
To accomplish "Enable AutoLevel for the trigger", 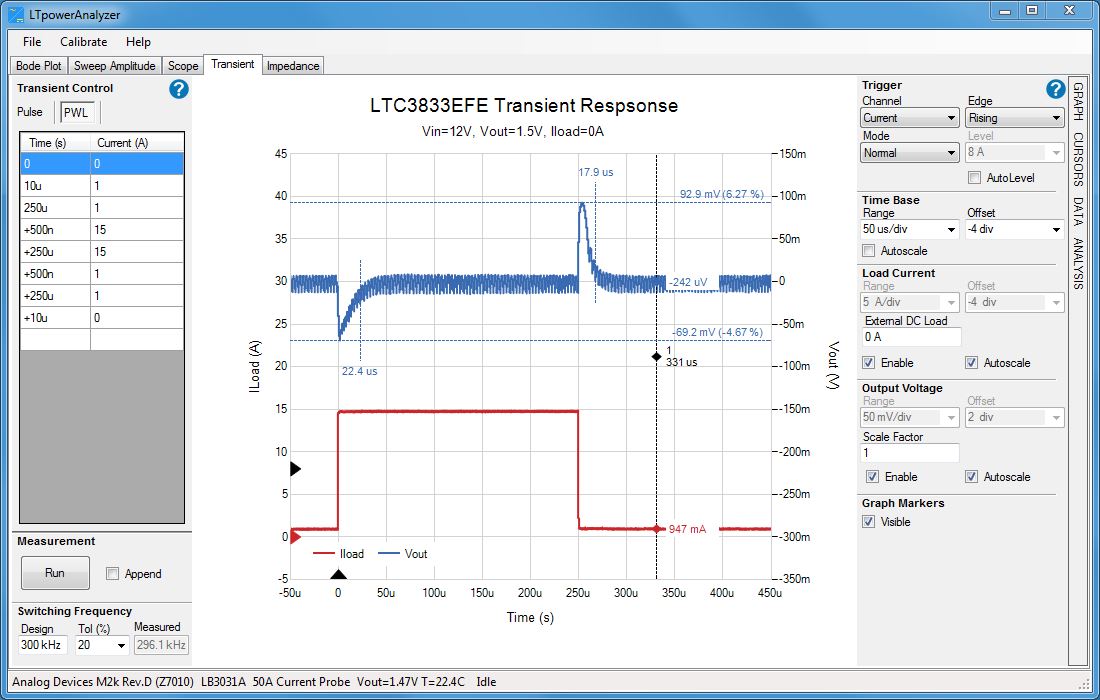I will coord(973,177).
